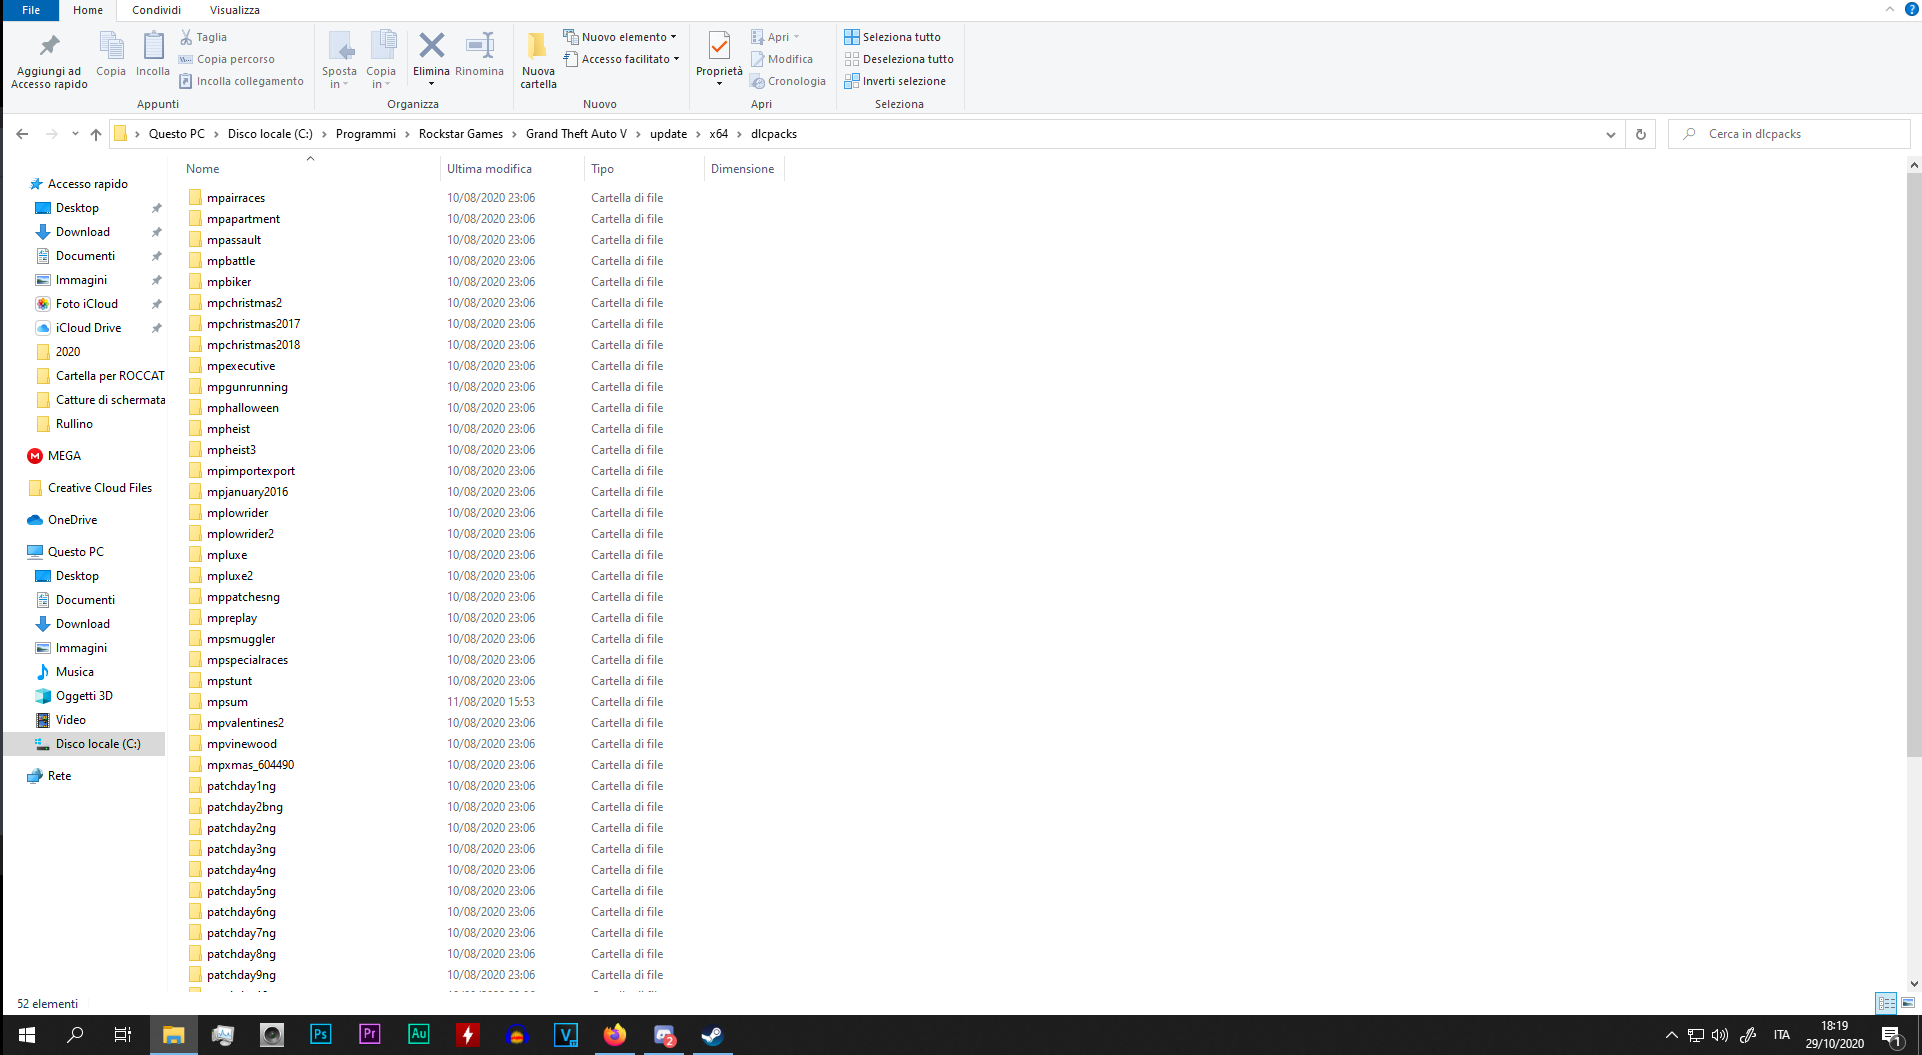The height and width of the screenshot is (1055, 1922).
Task: Switch to large icons view in status bar
Action: click(1908, 1003)
